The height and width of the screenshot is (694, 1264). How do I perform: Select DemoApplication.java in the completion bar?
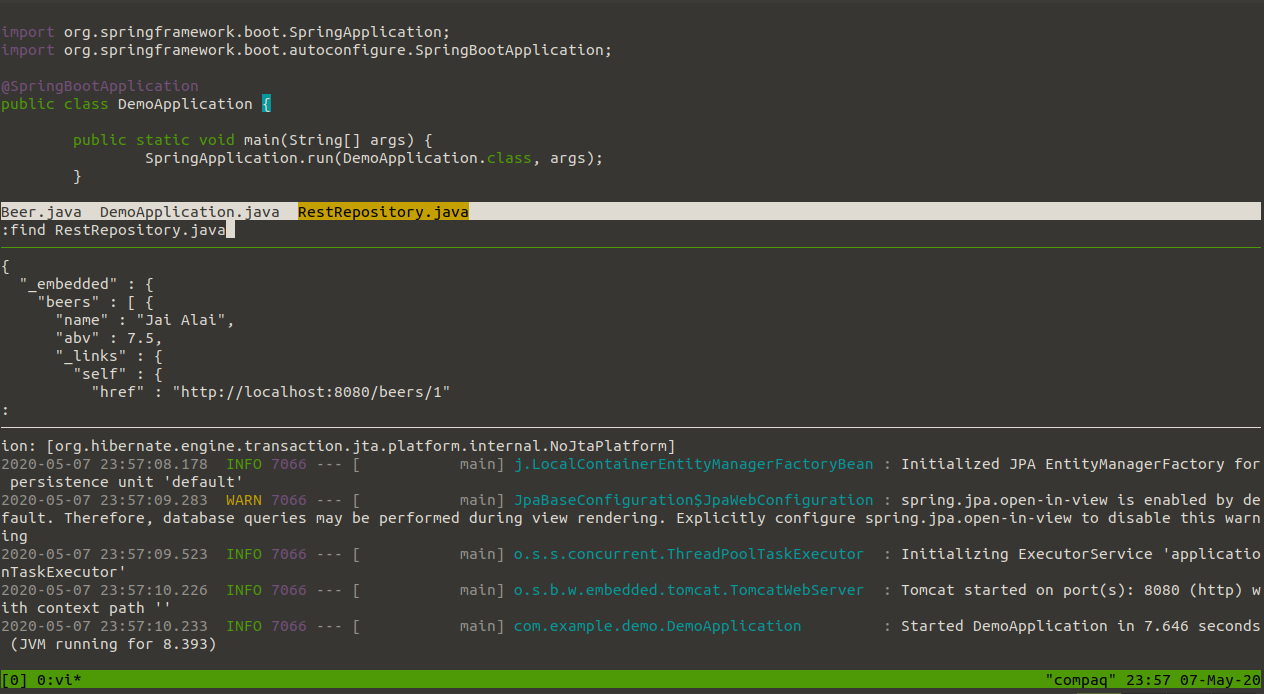[189, 212]
